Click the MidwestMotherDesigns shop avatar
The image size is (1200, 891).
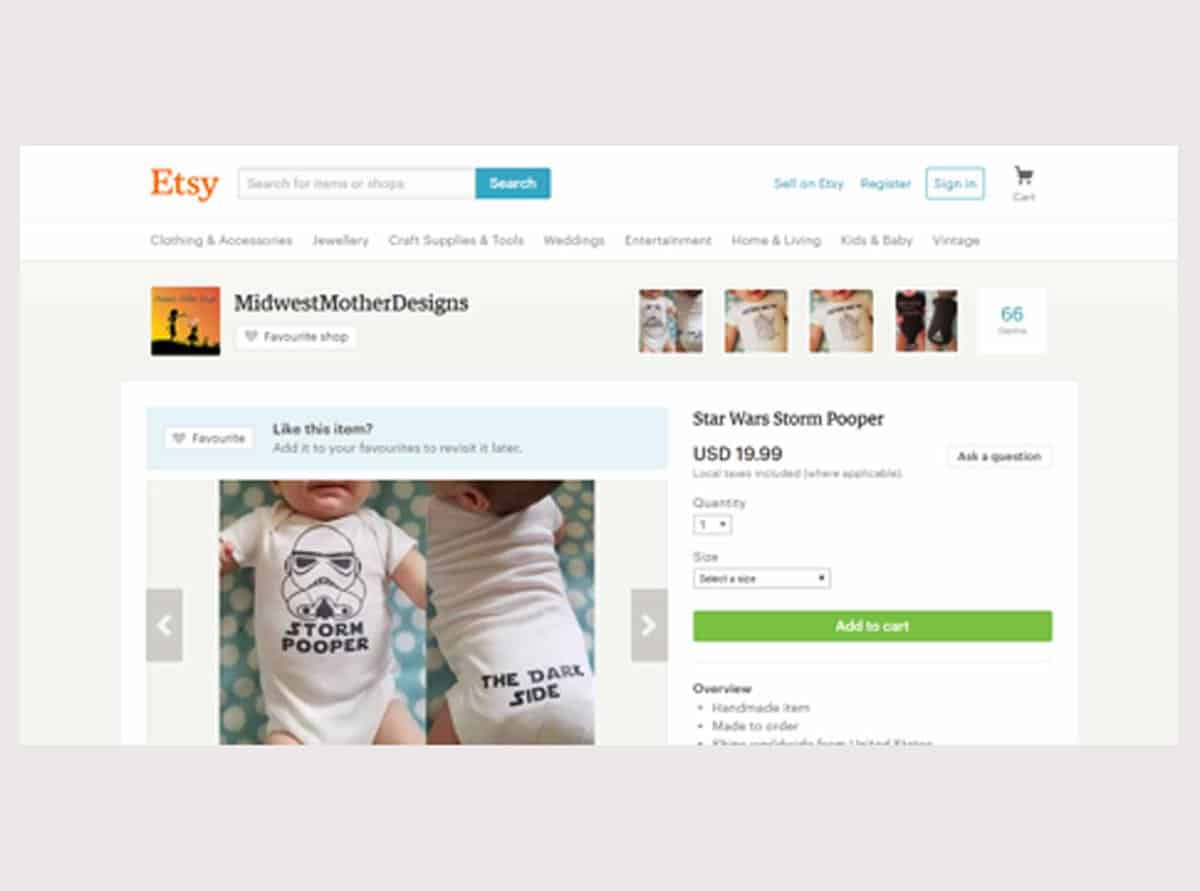point(185,321)
